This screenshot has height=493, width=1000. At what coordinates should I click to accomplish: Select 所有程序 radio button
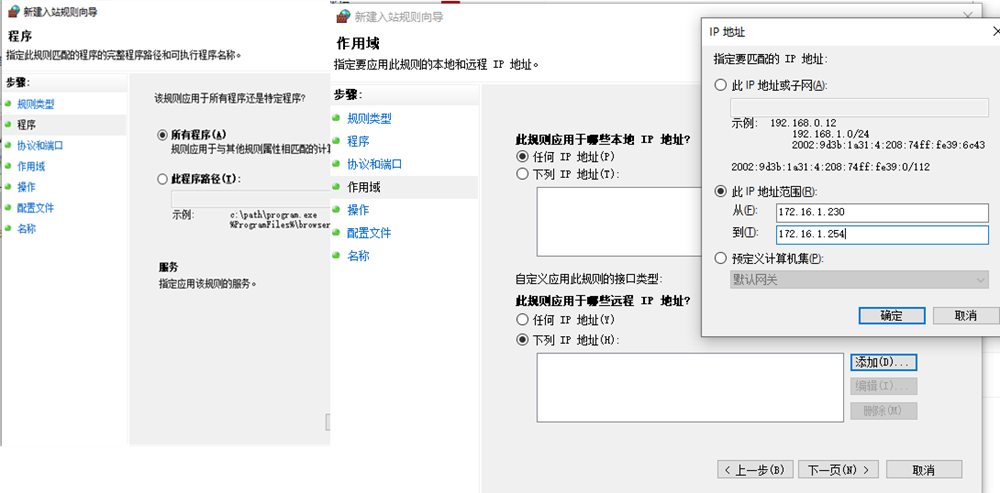point(163,134)
